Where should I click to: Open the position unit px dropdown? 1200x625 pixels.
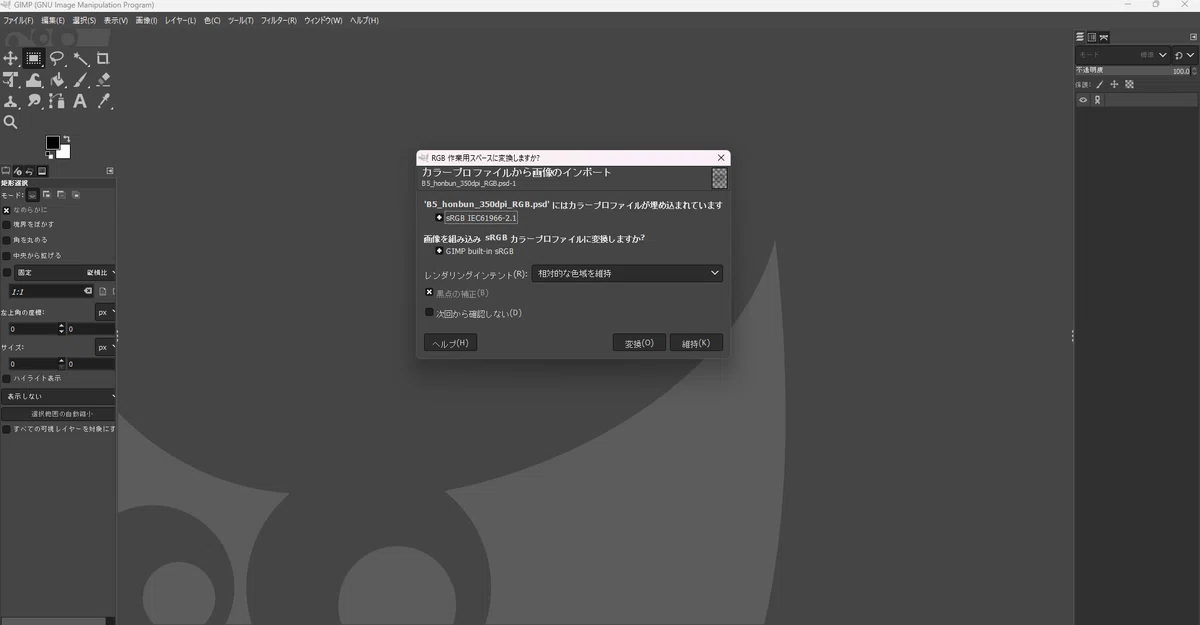105,312
